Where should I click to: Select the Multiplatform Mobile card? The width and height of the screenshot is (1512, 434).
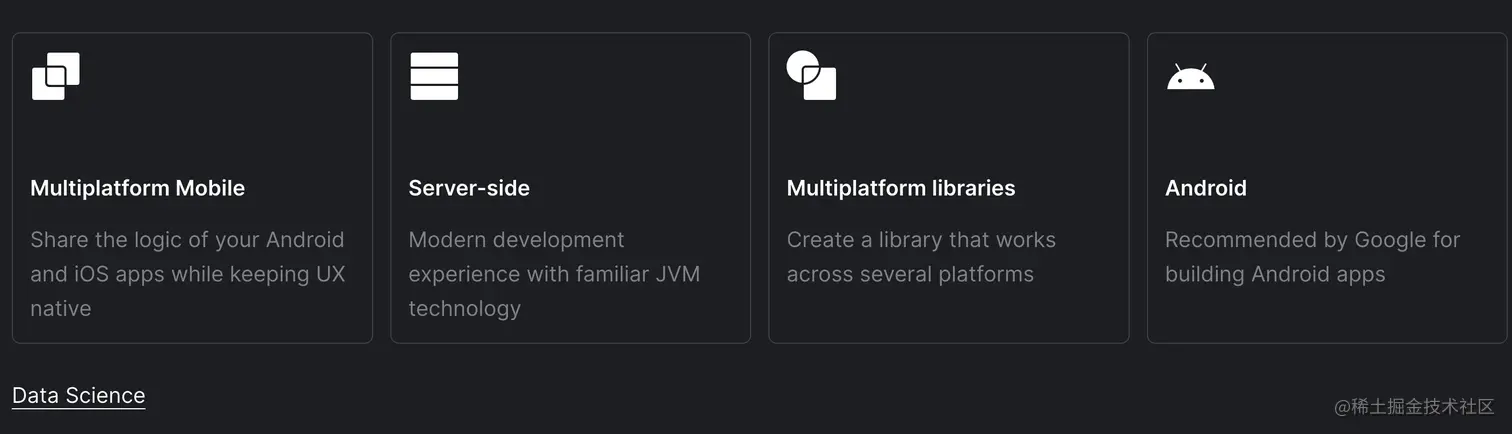192,188
